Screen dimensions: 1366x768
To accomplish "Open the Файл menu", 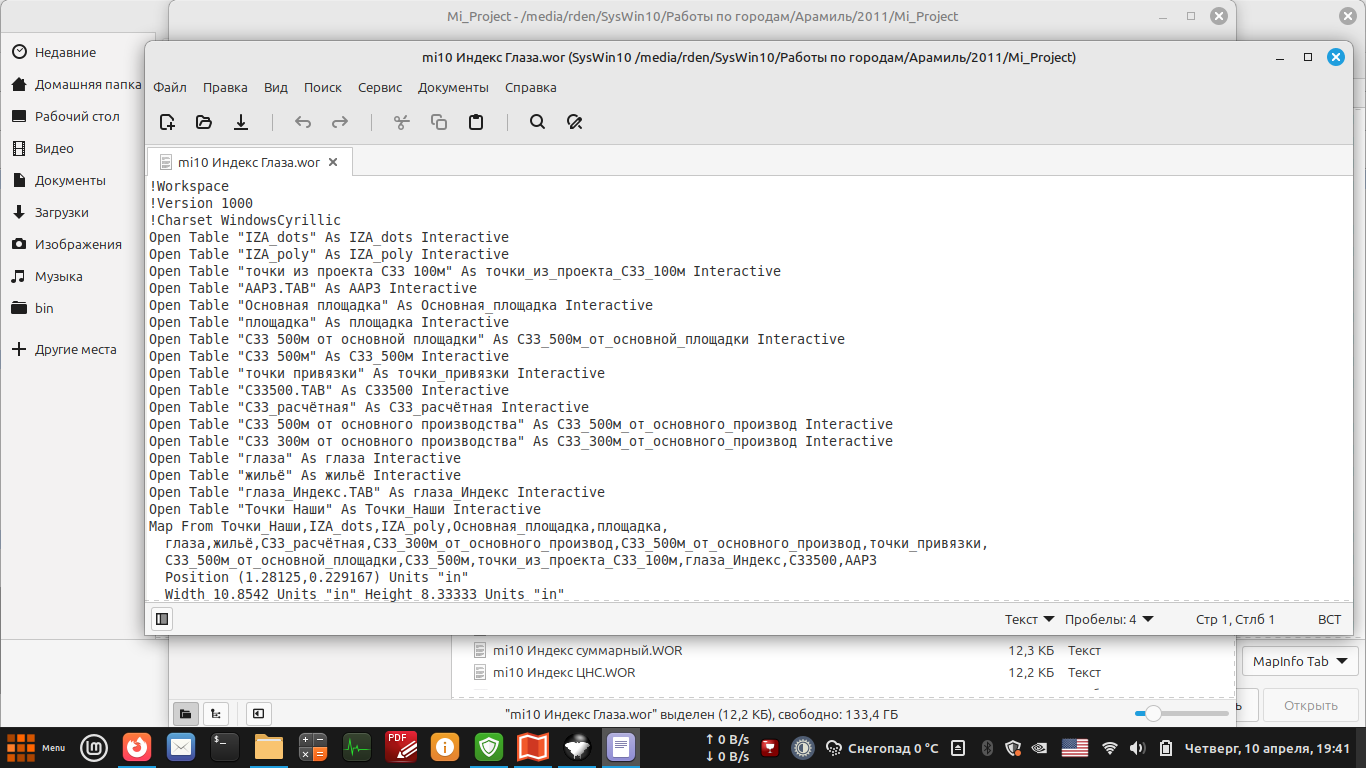I will tap(170, 87).
